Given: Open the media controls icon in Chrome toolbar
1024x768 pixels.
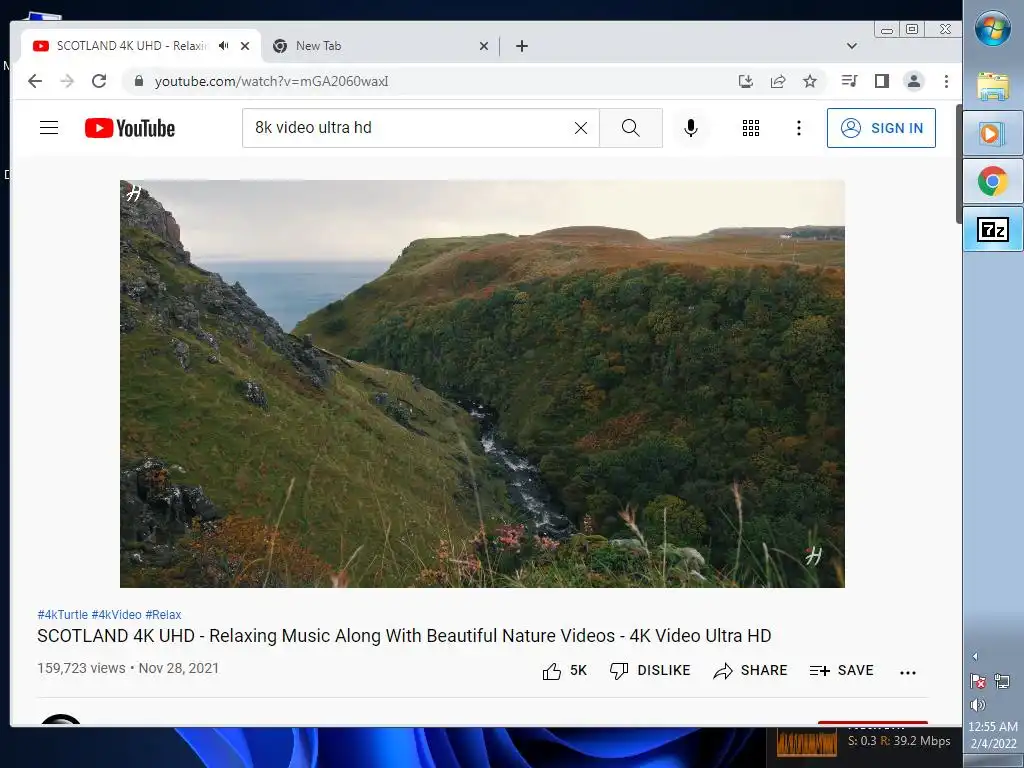Looking at the screenshot, I should [850, 81].
